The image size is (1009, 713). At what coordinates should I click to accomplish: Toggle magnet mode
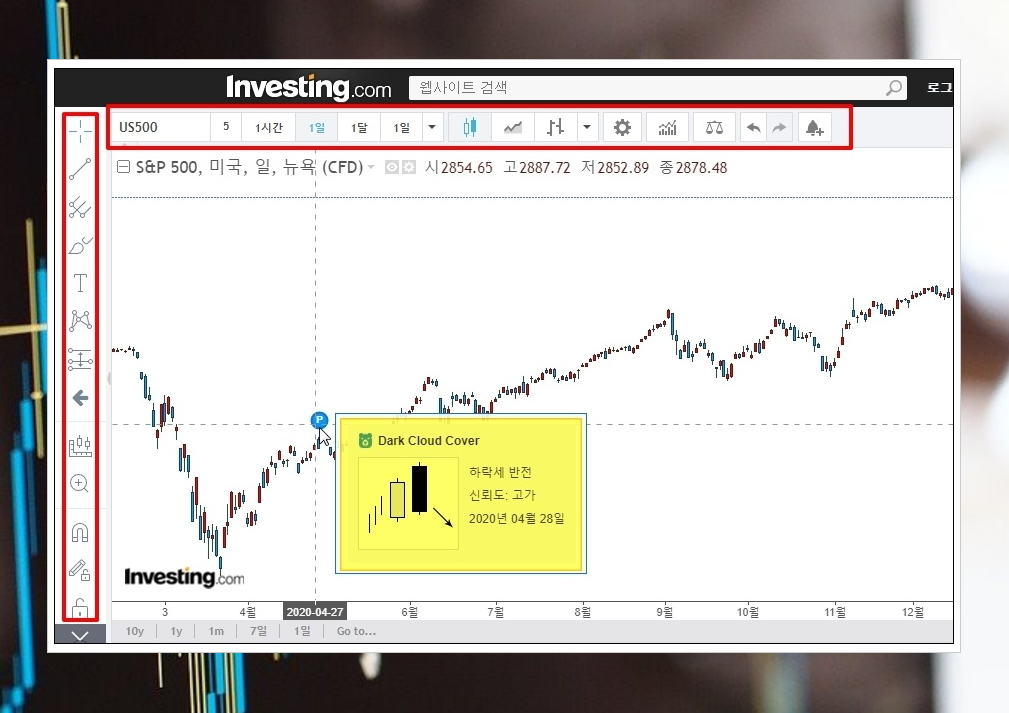[80, 533]
